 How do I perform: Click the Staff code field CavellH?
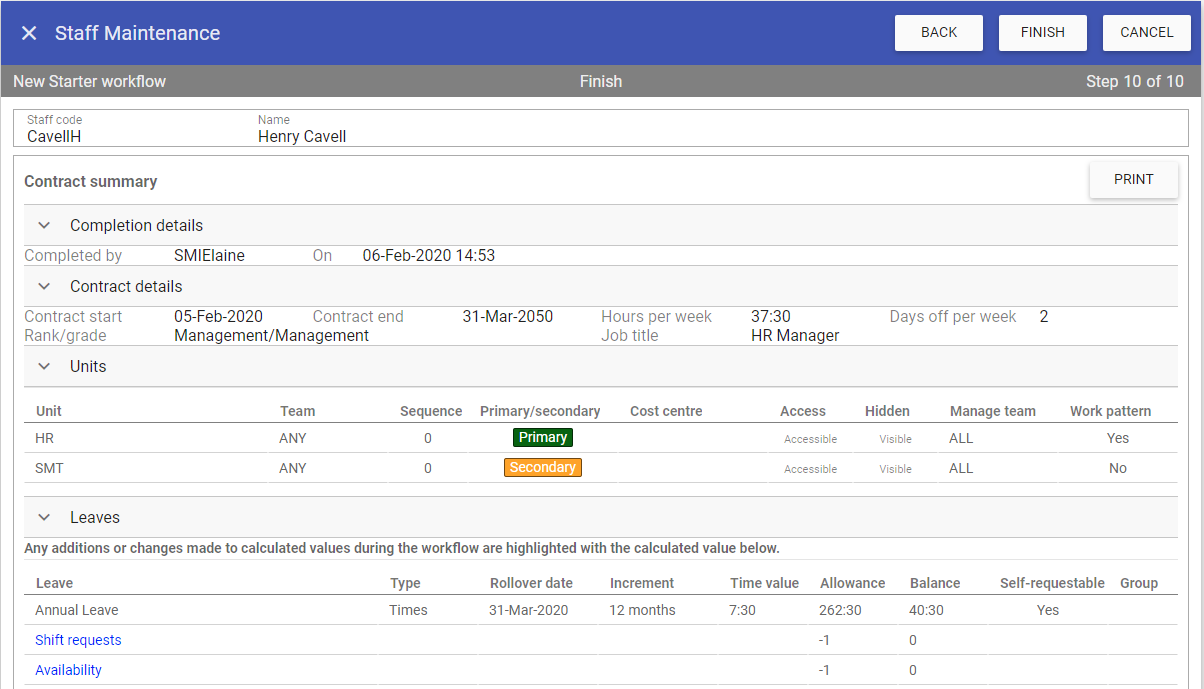point(54,136)
